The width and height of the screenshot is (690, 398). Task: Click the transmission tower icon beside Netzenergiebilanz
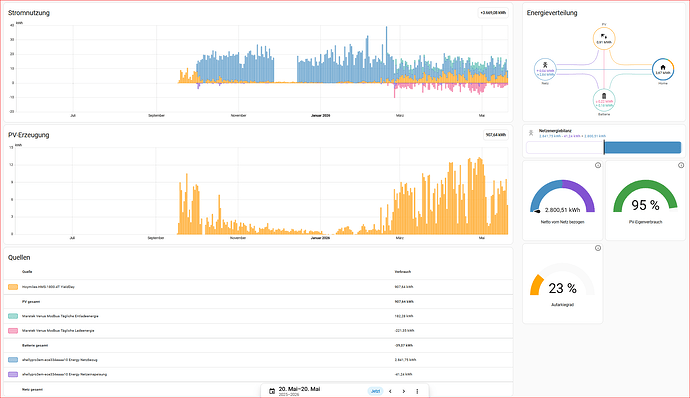tap(531, 133)
